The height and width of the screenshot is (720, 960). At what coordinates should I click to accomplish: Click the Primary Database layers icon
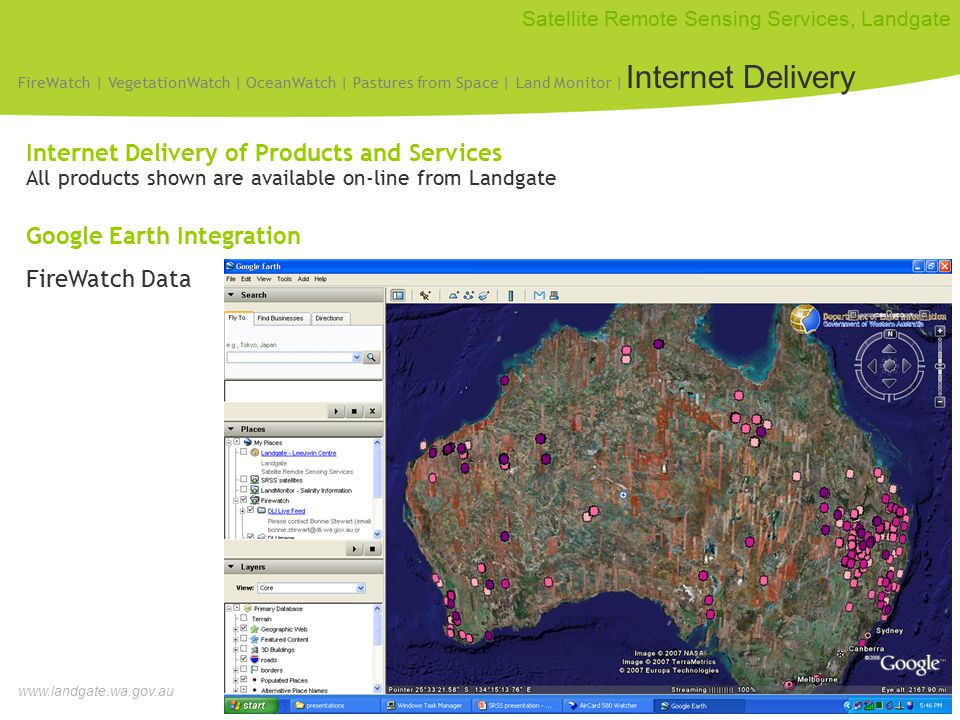coord(248,609)
